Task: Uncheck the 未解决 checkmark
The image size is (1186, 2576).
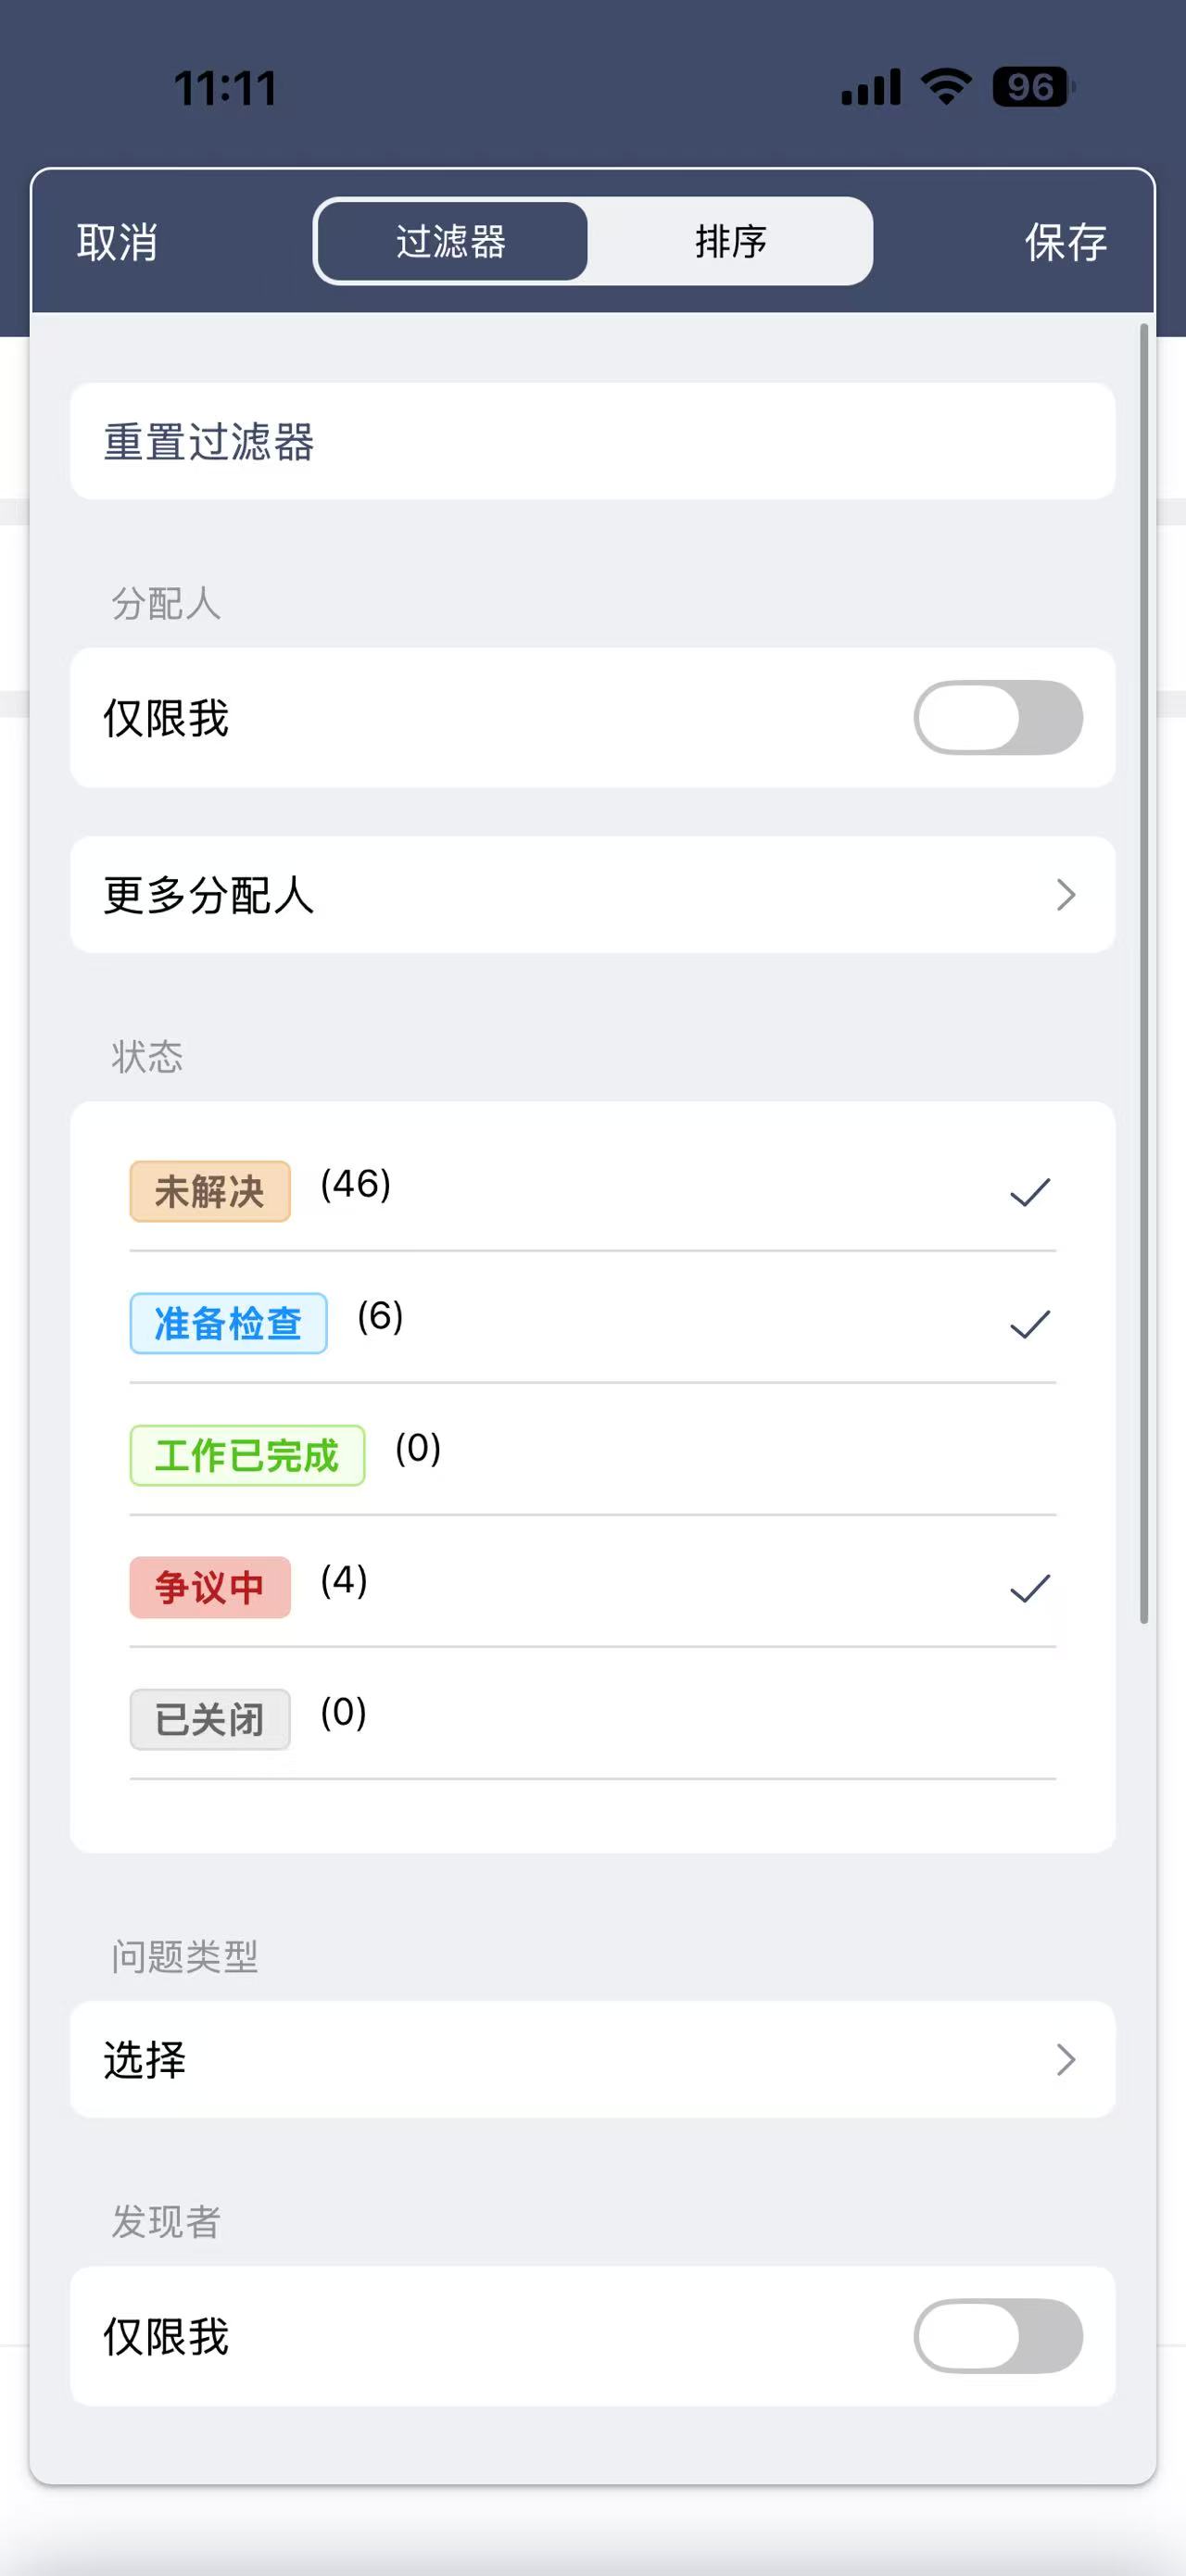Action: click(x=1029, y=1192)
